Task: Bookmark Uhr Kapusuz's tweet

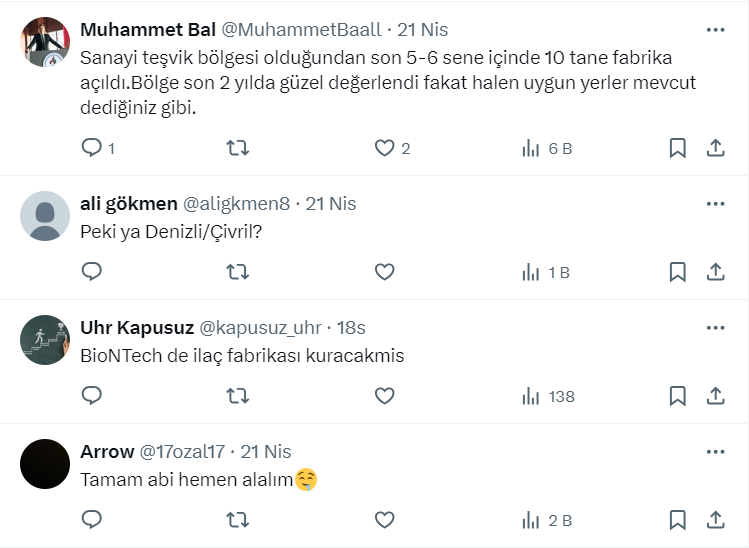Action: 677,396
